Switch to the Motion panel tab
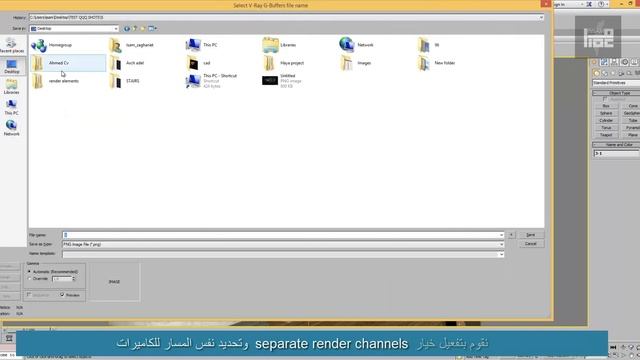 624,62
